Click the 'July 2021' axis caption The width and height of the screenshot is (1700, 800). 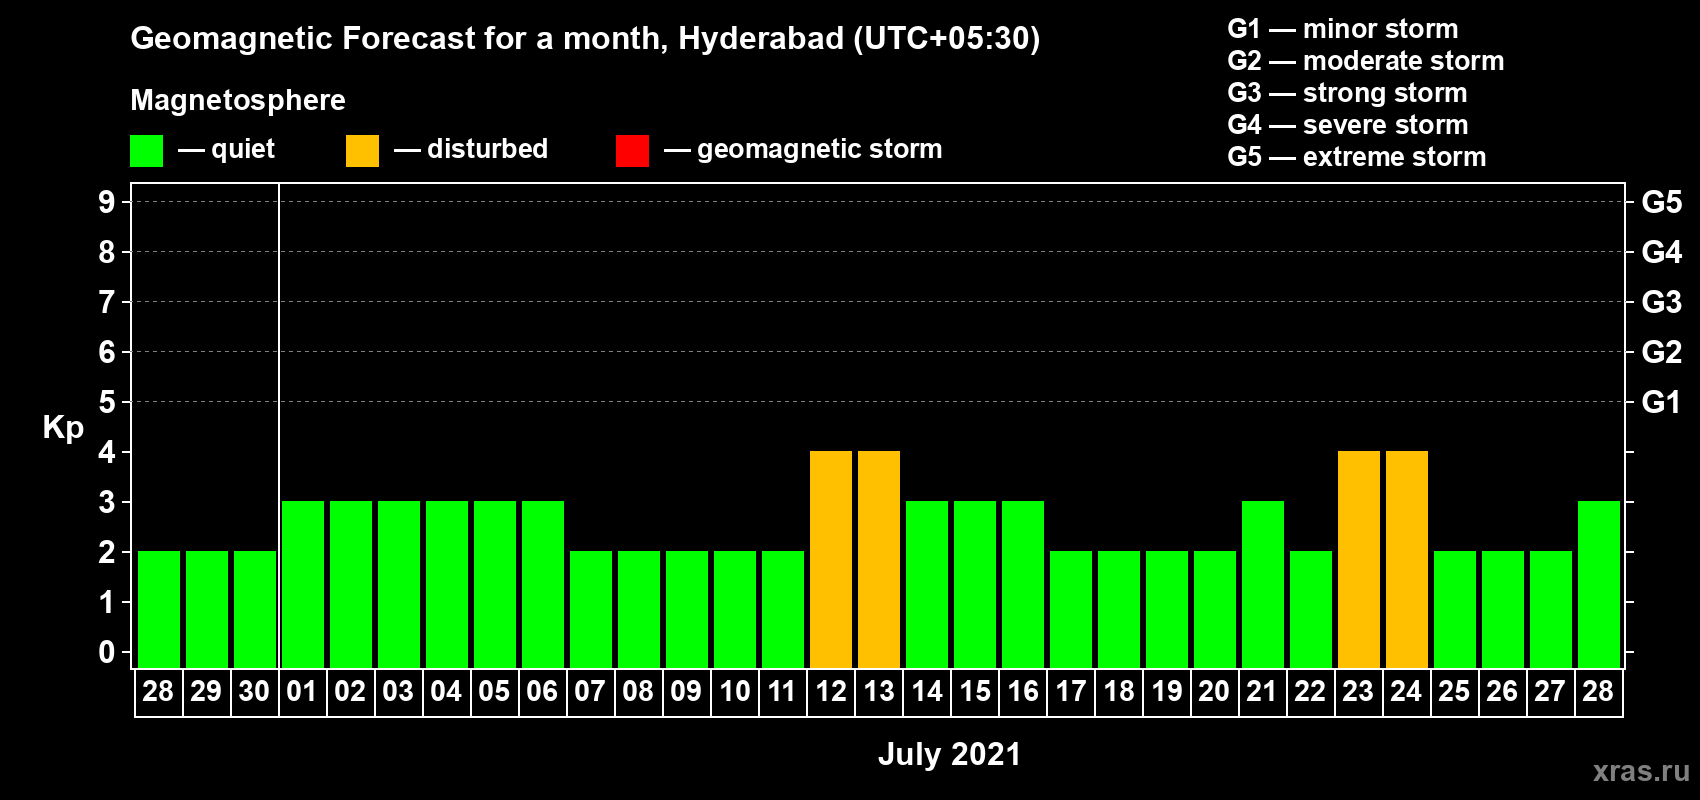949,754
